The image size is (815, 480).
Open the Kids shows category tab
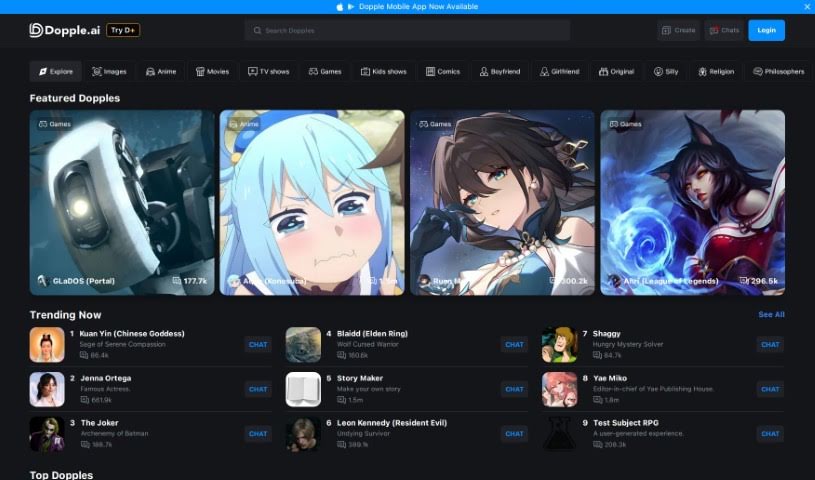384,72
